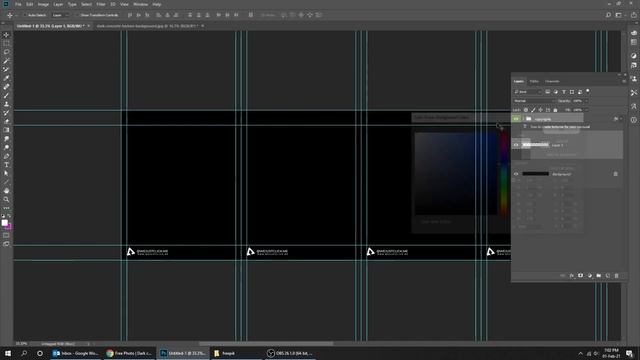Open the Edit toolbar ellipsis menu
Viewport: 640px width, 360px height.
6,208
